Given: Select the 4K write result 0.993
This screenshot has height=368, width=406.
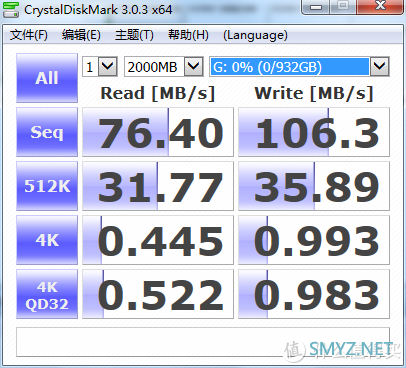Looking at the screenshot, I should coord(314,240).
